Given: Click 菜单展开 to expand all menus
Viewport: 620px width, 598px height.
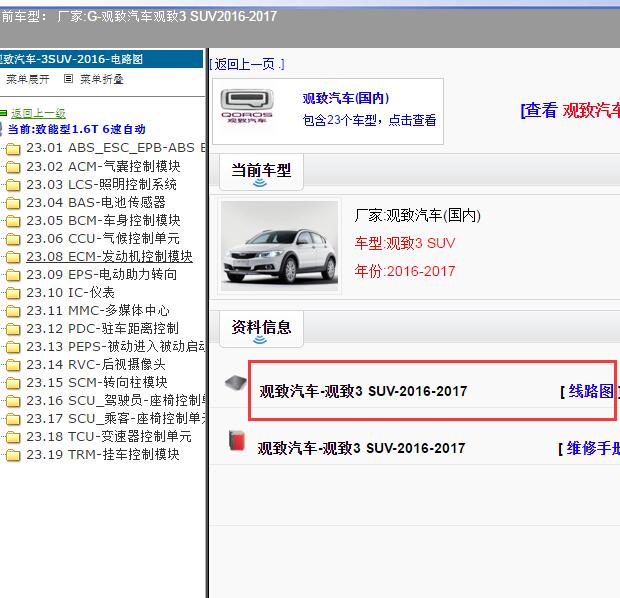Looking at the screenshot, I should pyautogui.click(x=28, y=79).
